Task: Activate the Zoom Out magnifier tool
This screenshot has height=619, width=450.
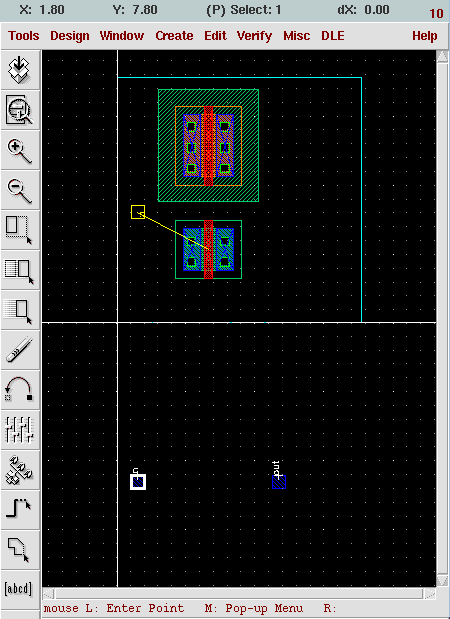Action: click(19, 191)
